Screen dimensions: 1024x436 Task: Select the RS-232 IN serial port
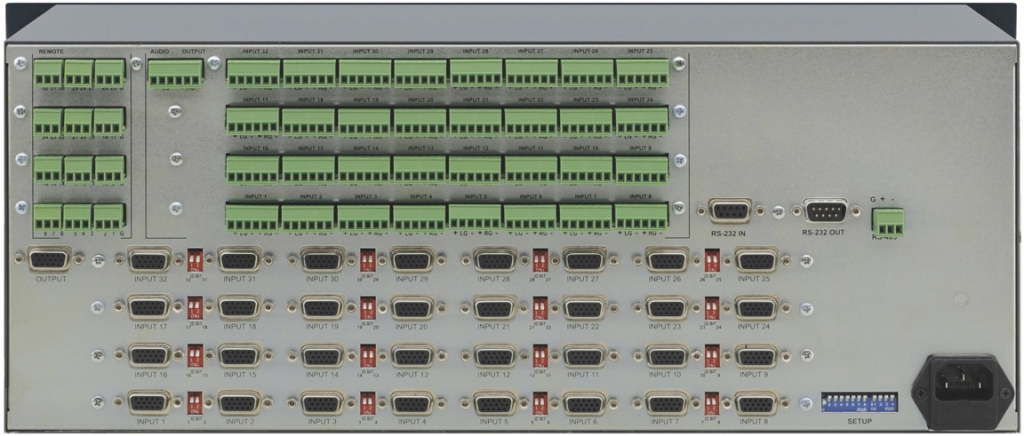(x=730, y=211)
